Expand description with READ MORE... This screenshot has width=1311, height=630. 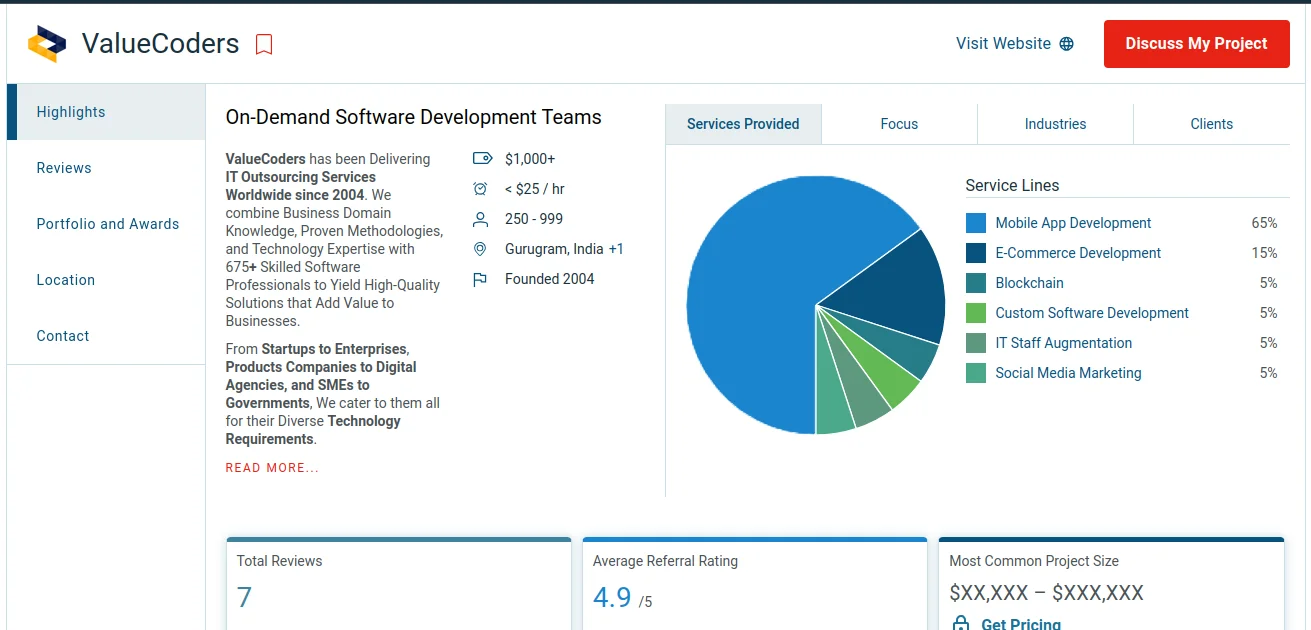(x=272, y=468)
